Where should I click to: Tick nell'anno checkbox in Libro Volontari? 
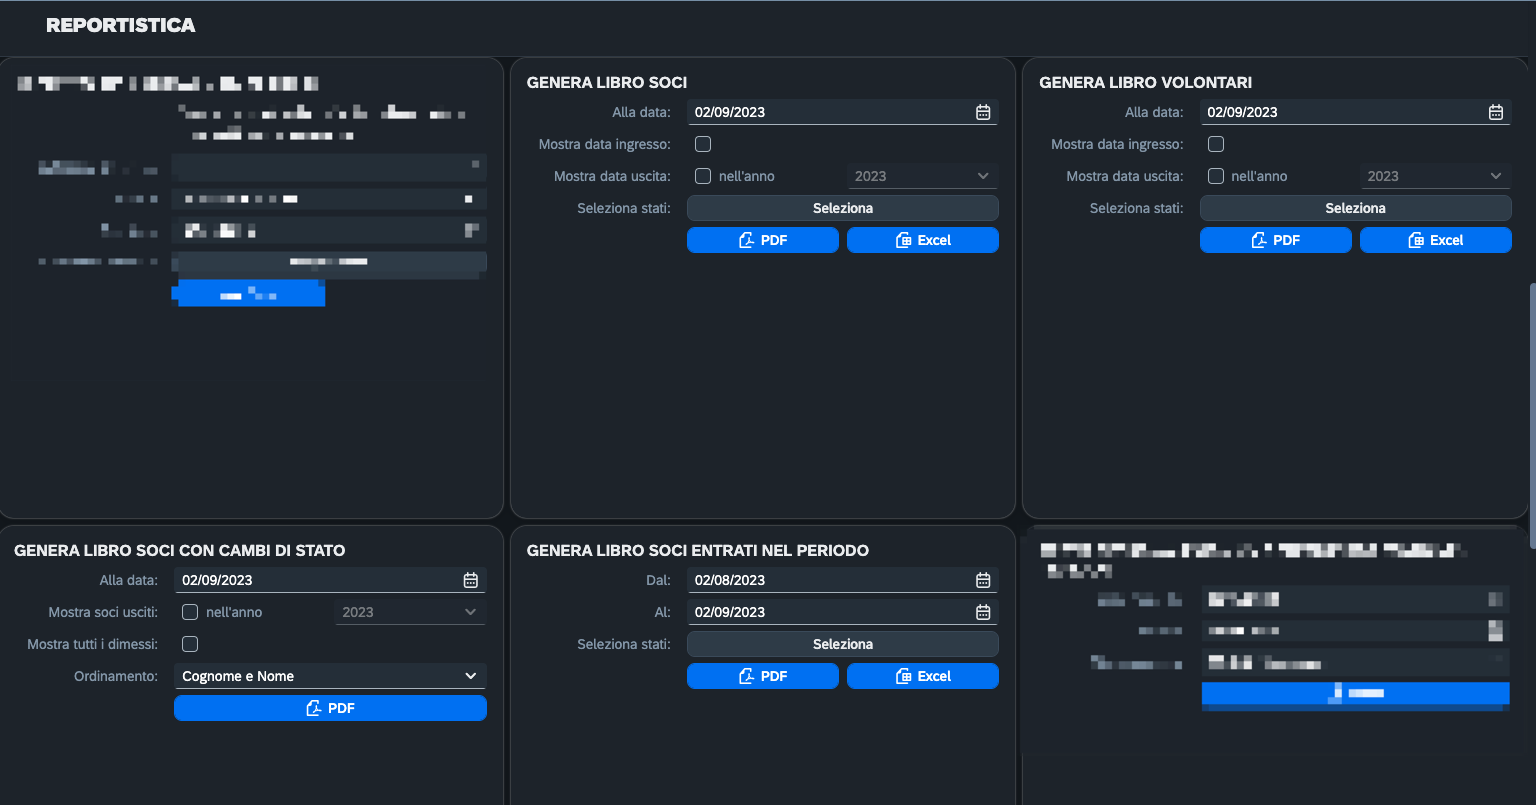[x=1216, y=176]
